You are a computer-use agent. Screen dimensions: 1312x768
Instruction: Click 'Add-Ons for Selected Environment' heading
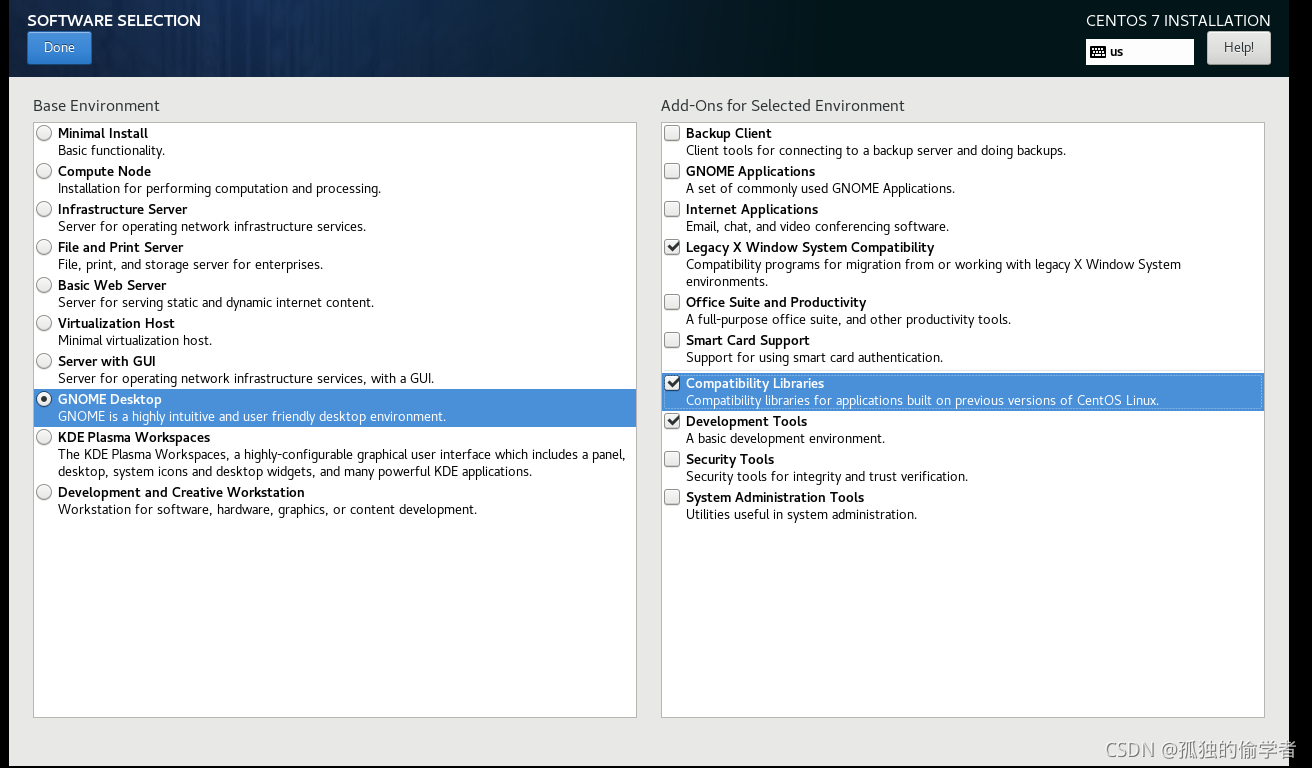coord(782,106)
